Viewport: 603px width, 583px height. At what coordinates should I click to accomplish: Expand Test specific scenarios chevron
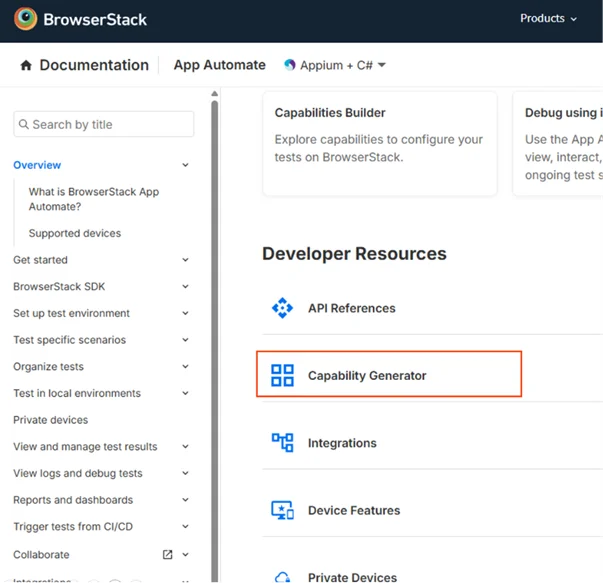[x=185, y=340]
